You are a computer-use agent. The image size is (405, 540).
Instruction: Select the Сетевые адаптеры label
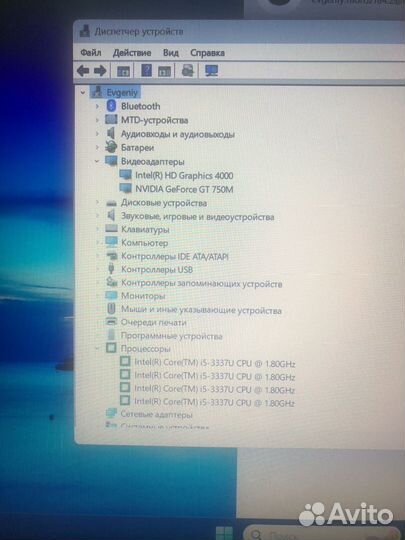coord(156,414)
